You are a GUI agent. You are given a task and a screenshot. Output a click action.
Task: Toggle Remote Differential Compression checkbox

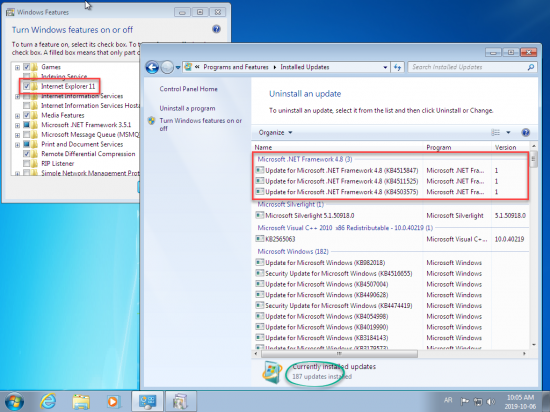click(x=27, y=154)
